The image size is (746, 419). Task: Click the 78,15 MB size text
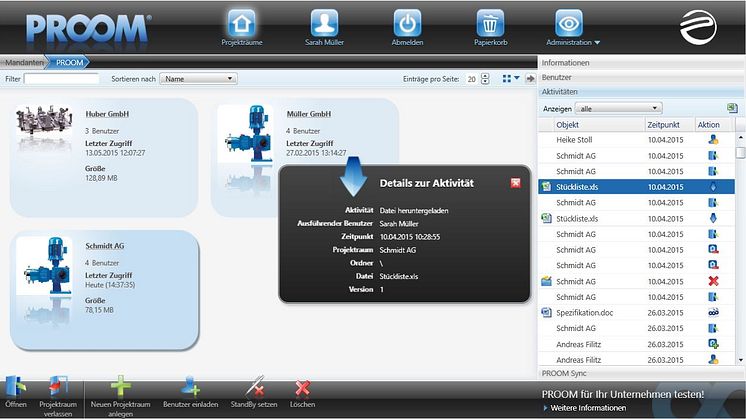coord(99,310)
